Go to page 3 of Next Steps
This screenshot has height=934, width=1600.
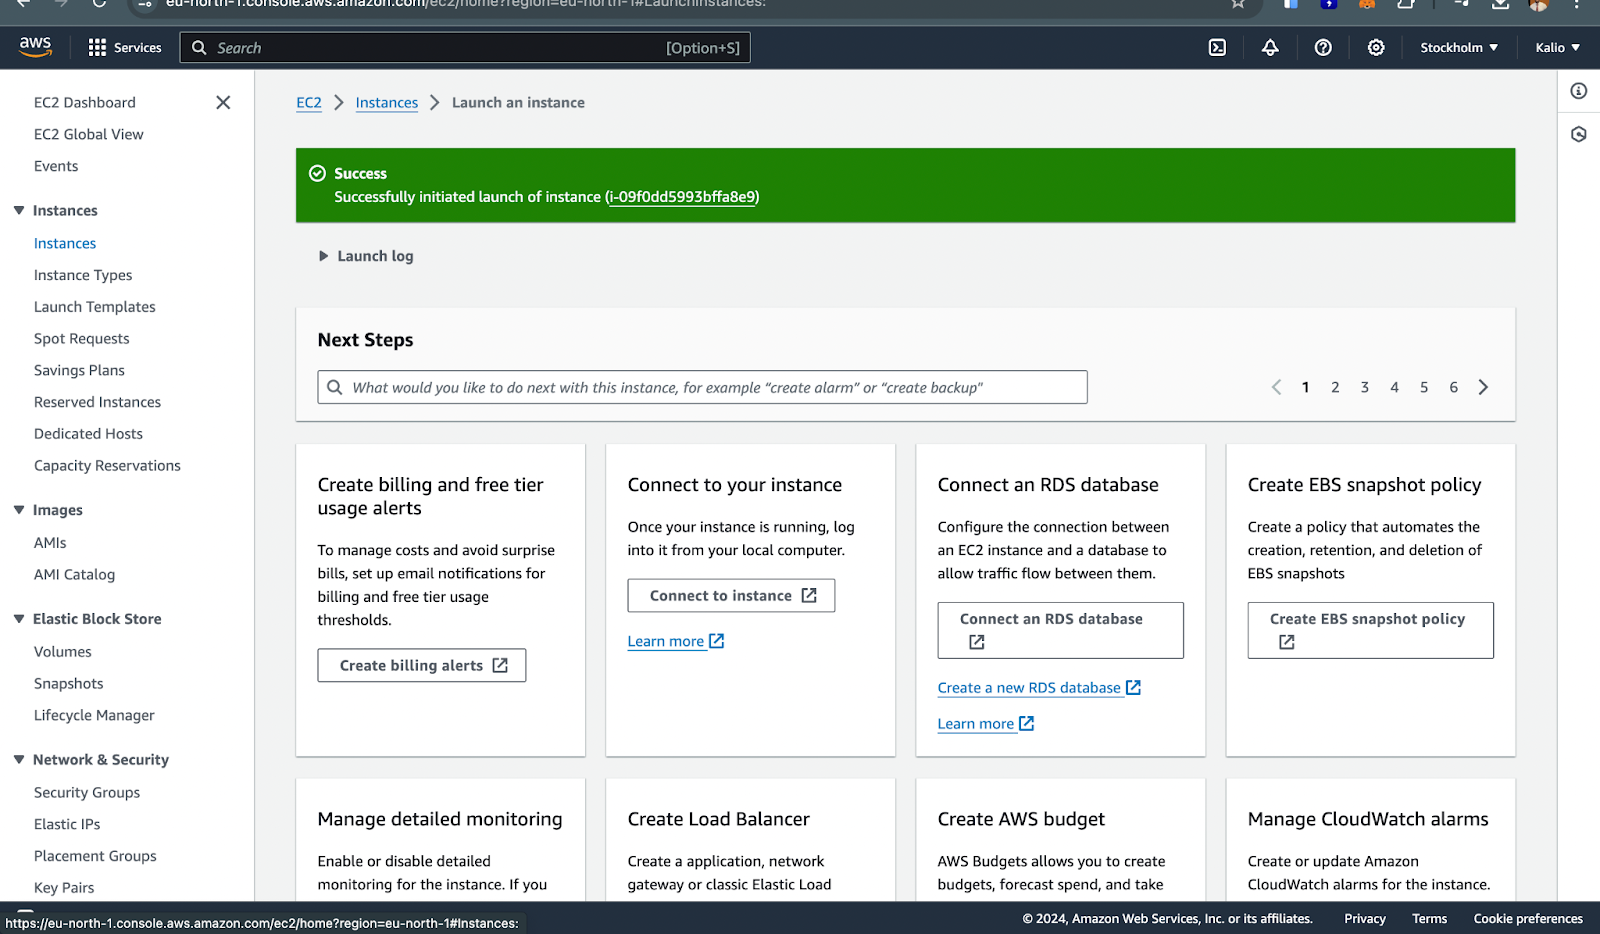[1365, 388]
